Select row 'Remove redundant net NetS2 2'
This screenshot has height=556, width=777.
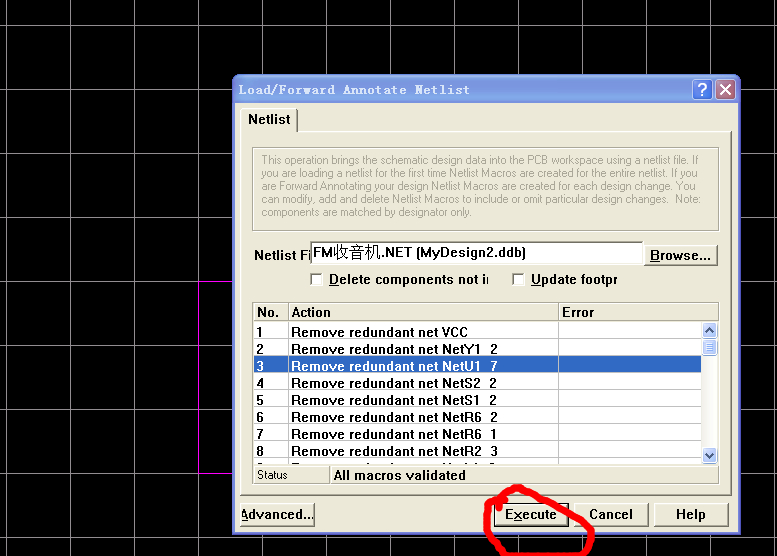477,383
